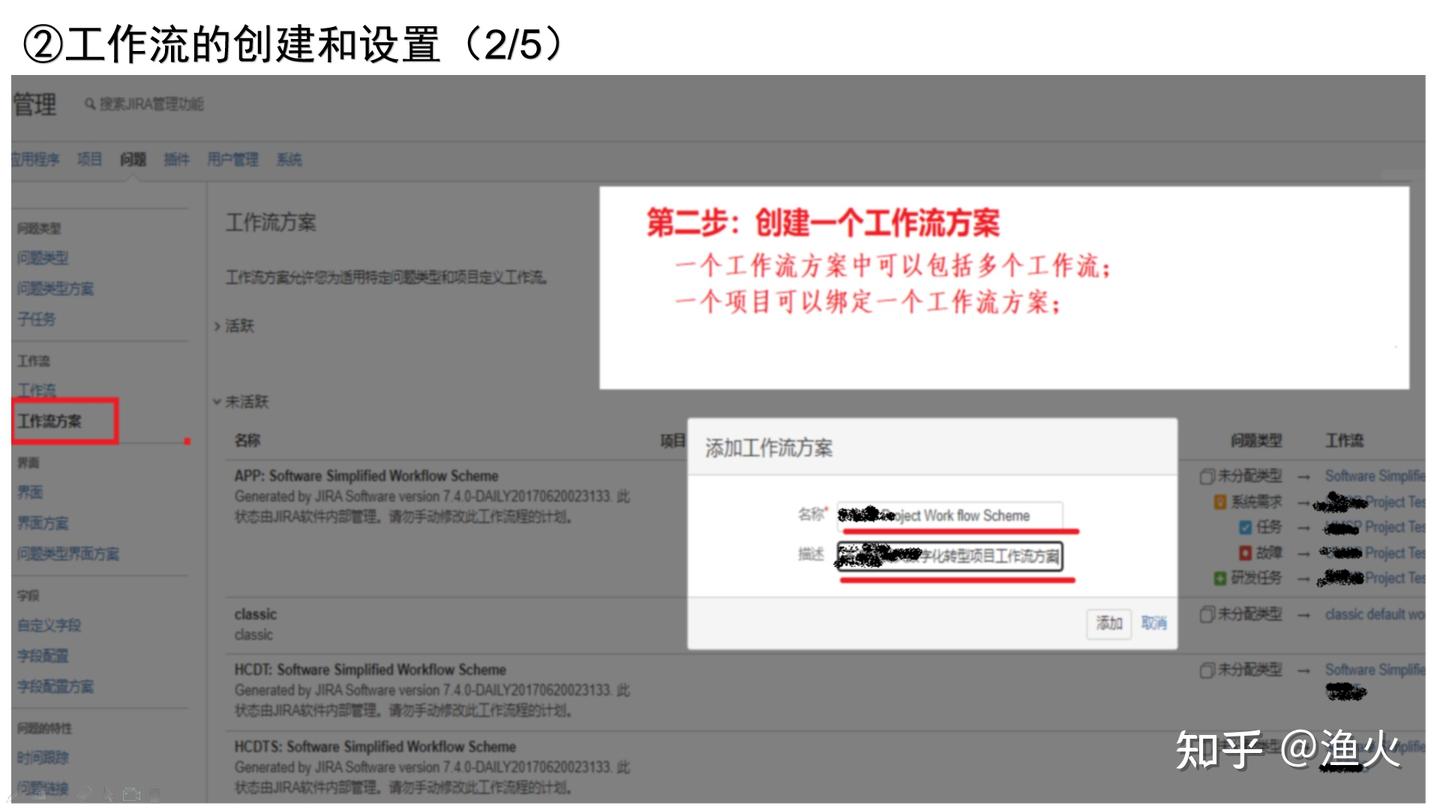The height and width of the screenshot is (810, 1440).
Task: Click into the 描述 text field
Action: tap(949, 556)
